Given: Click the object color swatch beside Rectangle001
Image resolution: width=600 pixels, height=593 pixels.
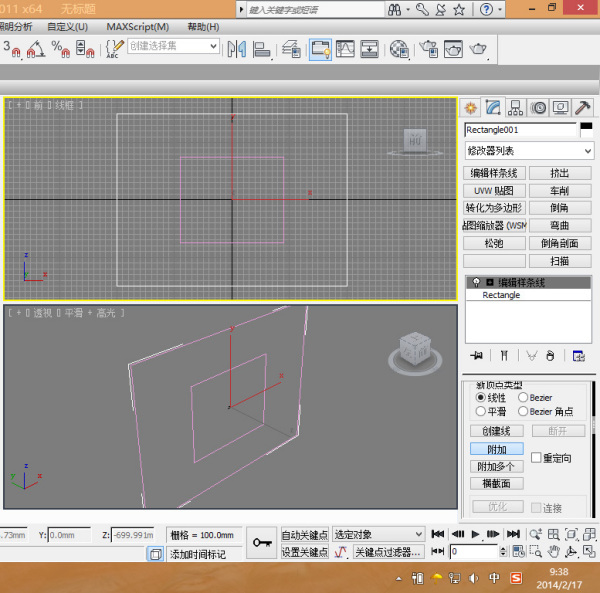Looking at the screenshot, I should pyautogui.click(x=586, y=130).
